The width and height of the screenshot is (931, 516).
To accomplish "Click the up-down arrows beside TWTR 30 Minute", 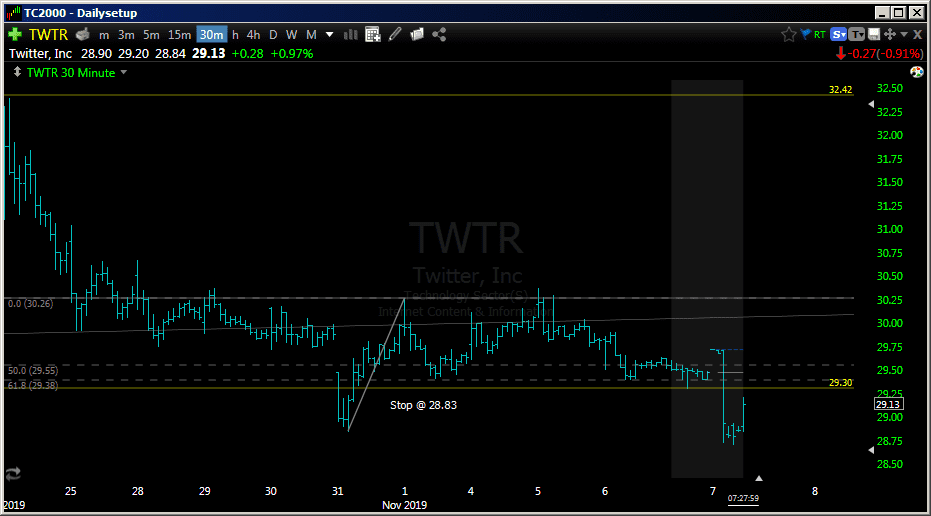I will pyautogui.click(x=17, y=72).
